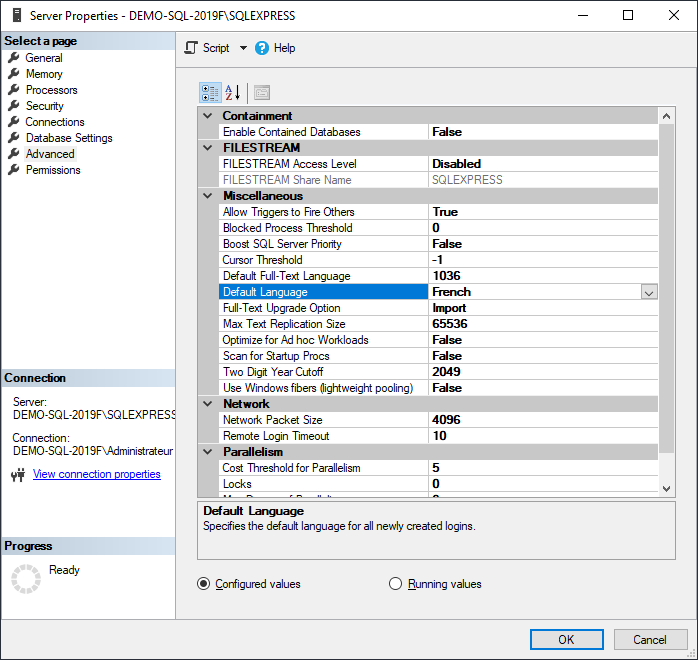Screen dimensions: 698x660
Task: Open the Security page
Action: click(45, 106)
